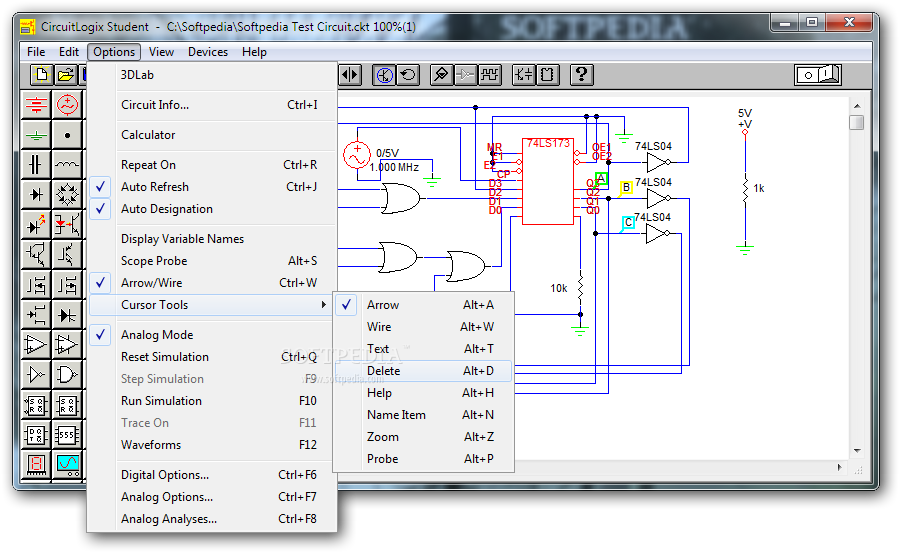Pick the 555 timer in palette
This screenshot has width=900, height=553.
67,435
